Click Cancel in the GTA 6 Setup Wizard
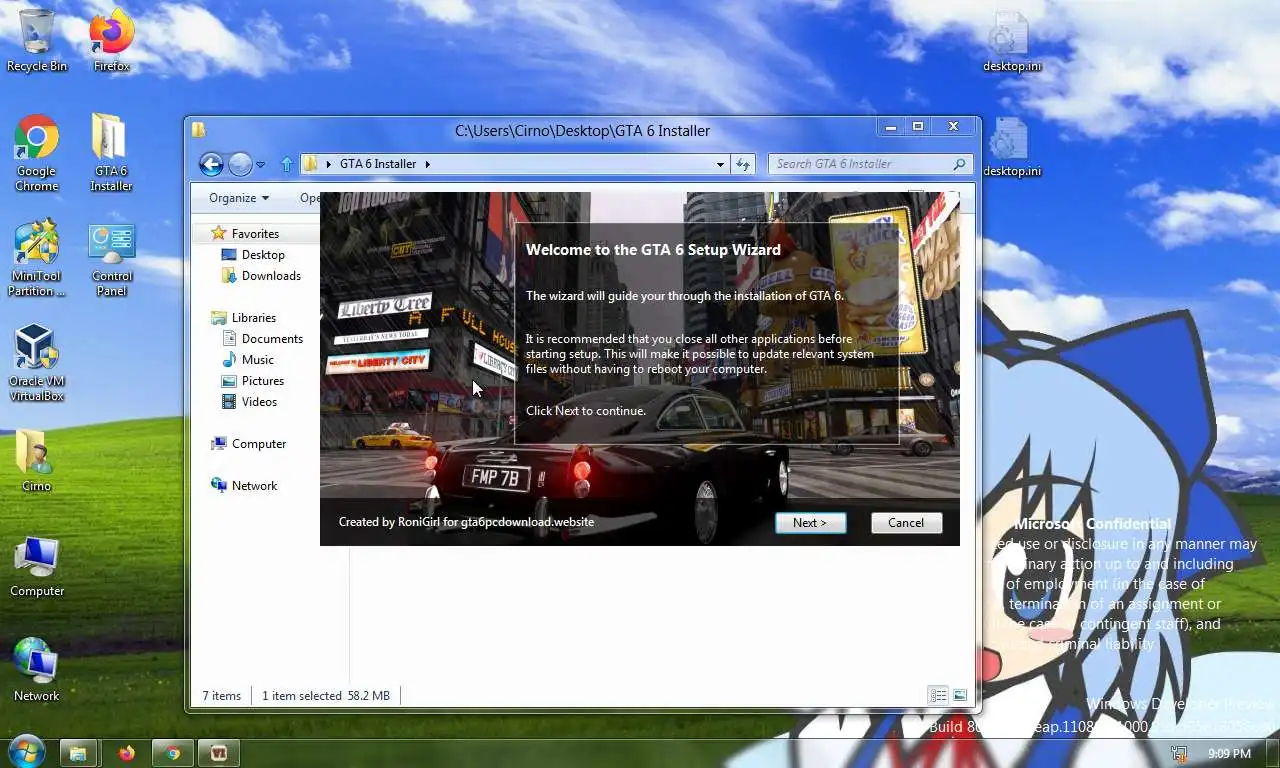Image resolution: width=1280 pixels, height=768 pixels. coord(906,523)
